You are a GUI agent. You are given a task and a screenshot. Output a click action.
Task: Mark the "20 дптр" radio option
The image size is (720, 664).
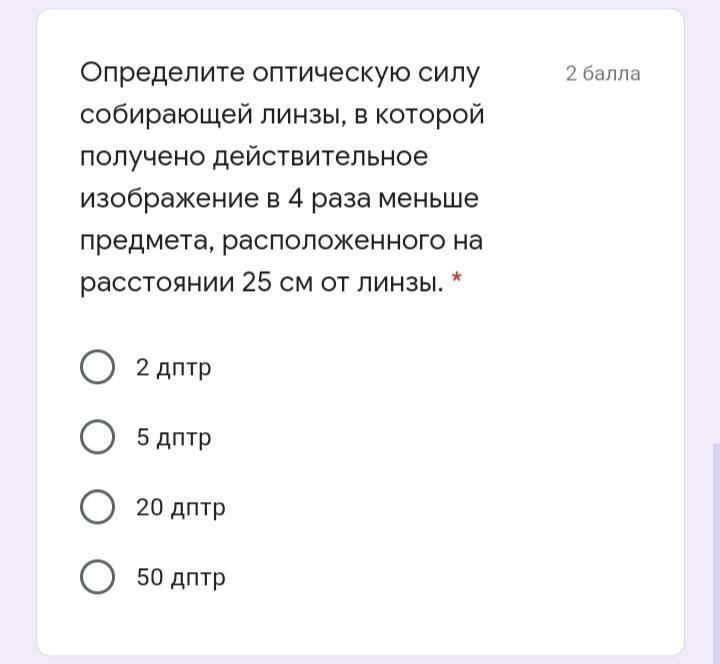click(97, 506)
